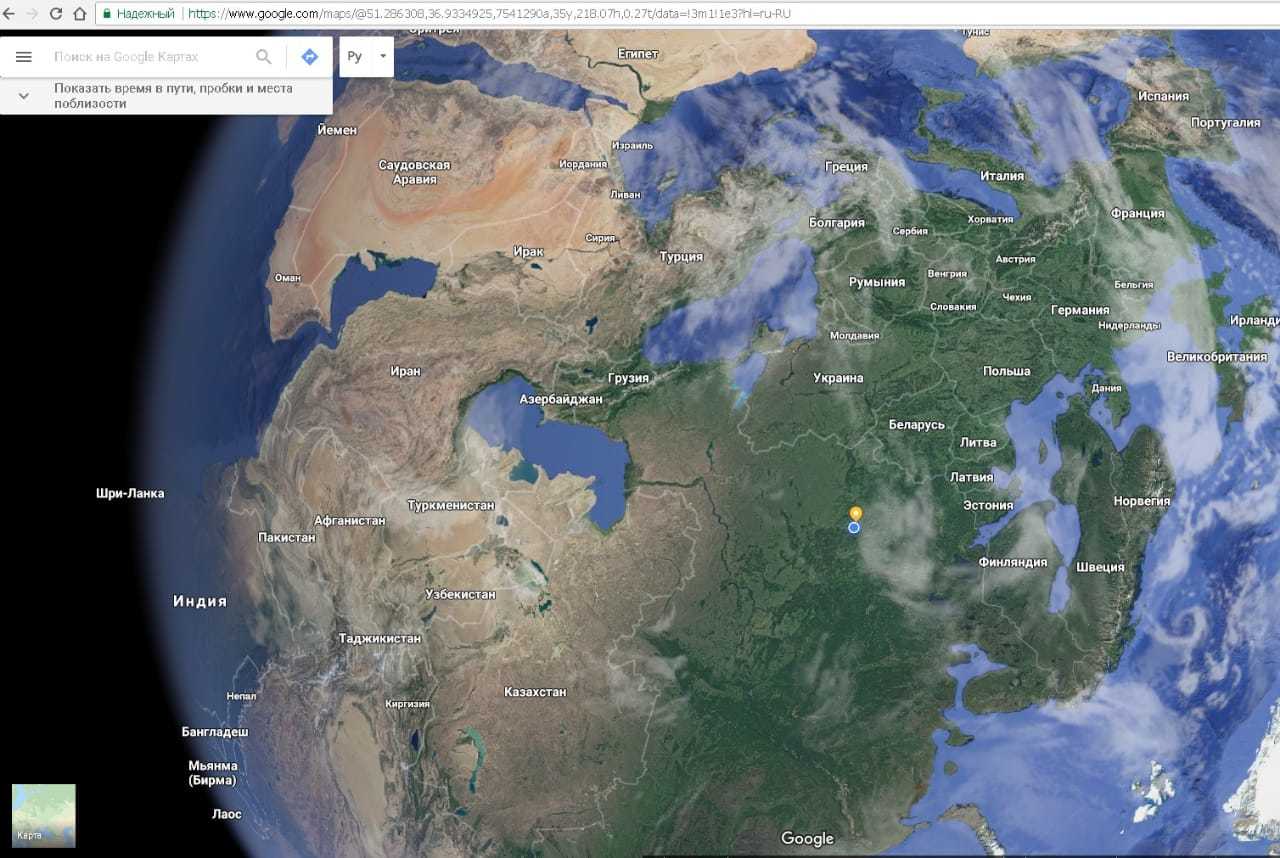Click the blue circle location marker
Screen dimensions: 1280x858
click(854, 528)
